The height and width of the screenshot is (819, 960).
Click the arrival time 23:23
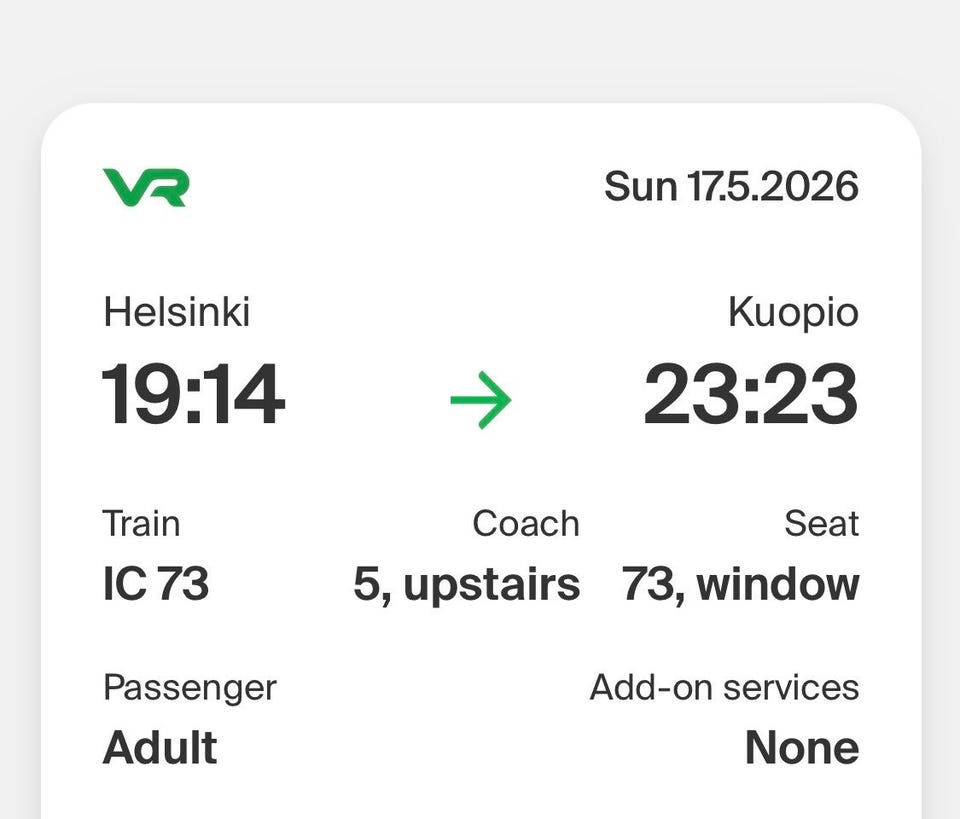click(750, 396)
